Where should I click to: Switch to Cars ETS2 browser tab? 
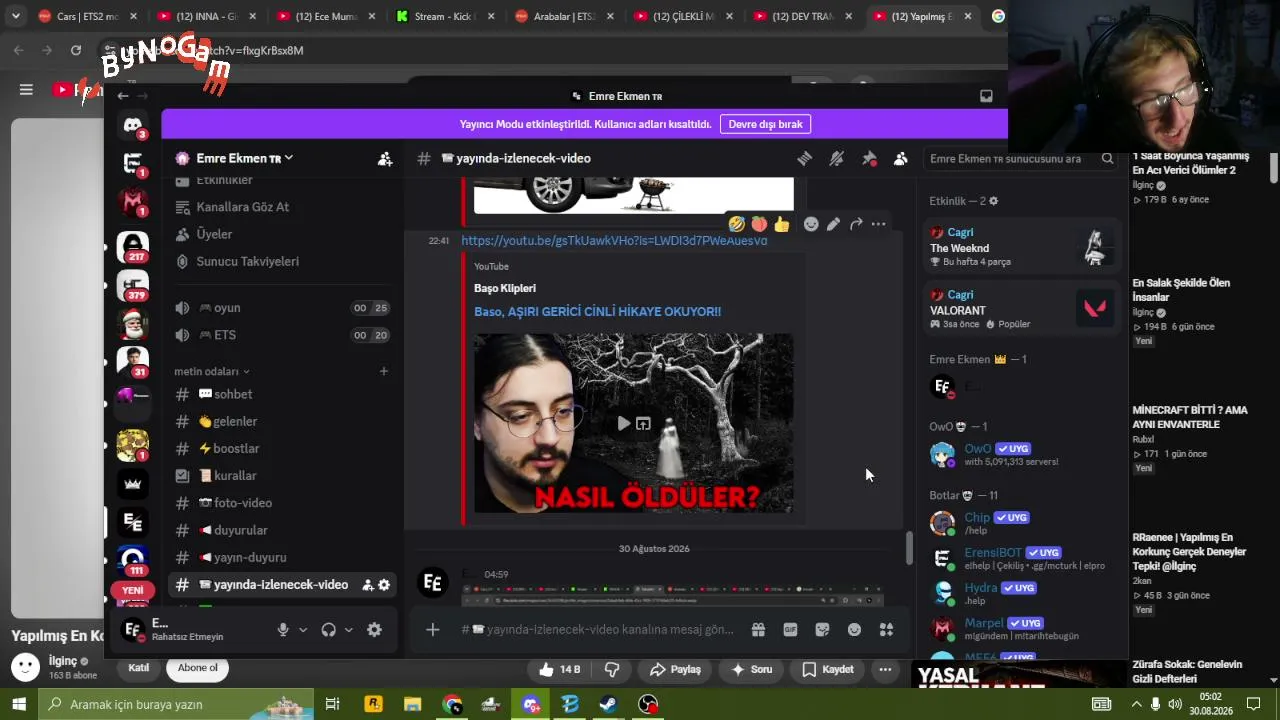pyautogui.click(x=87, y=16)
